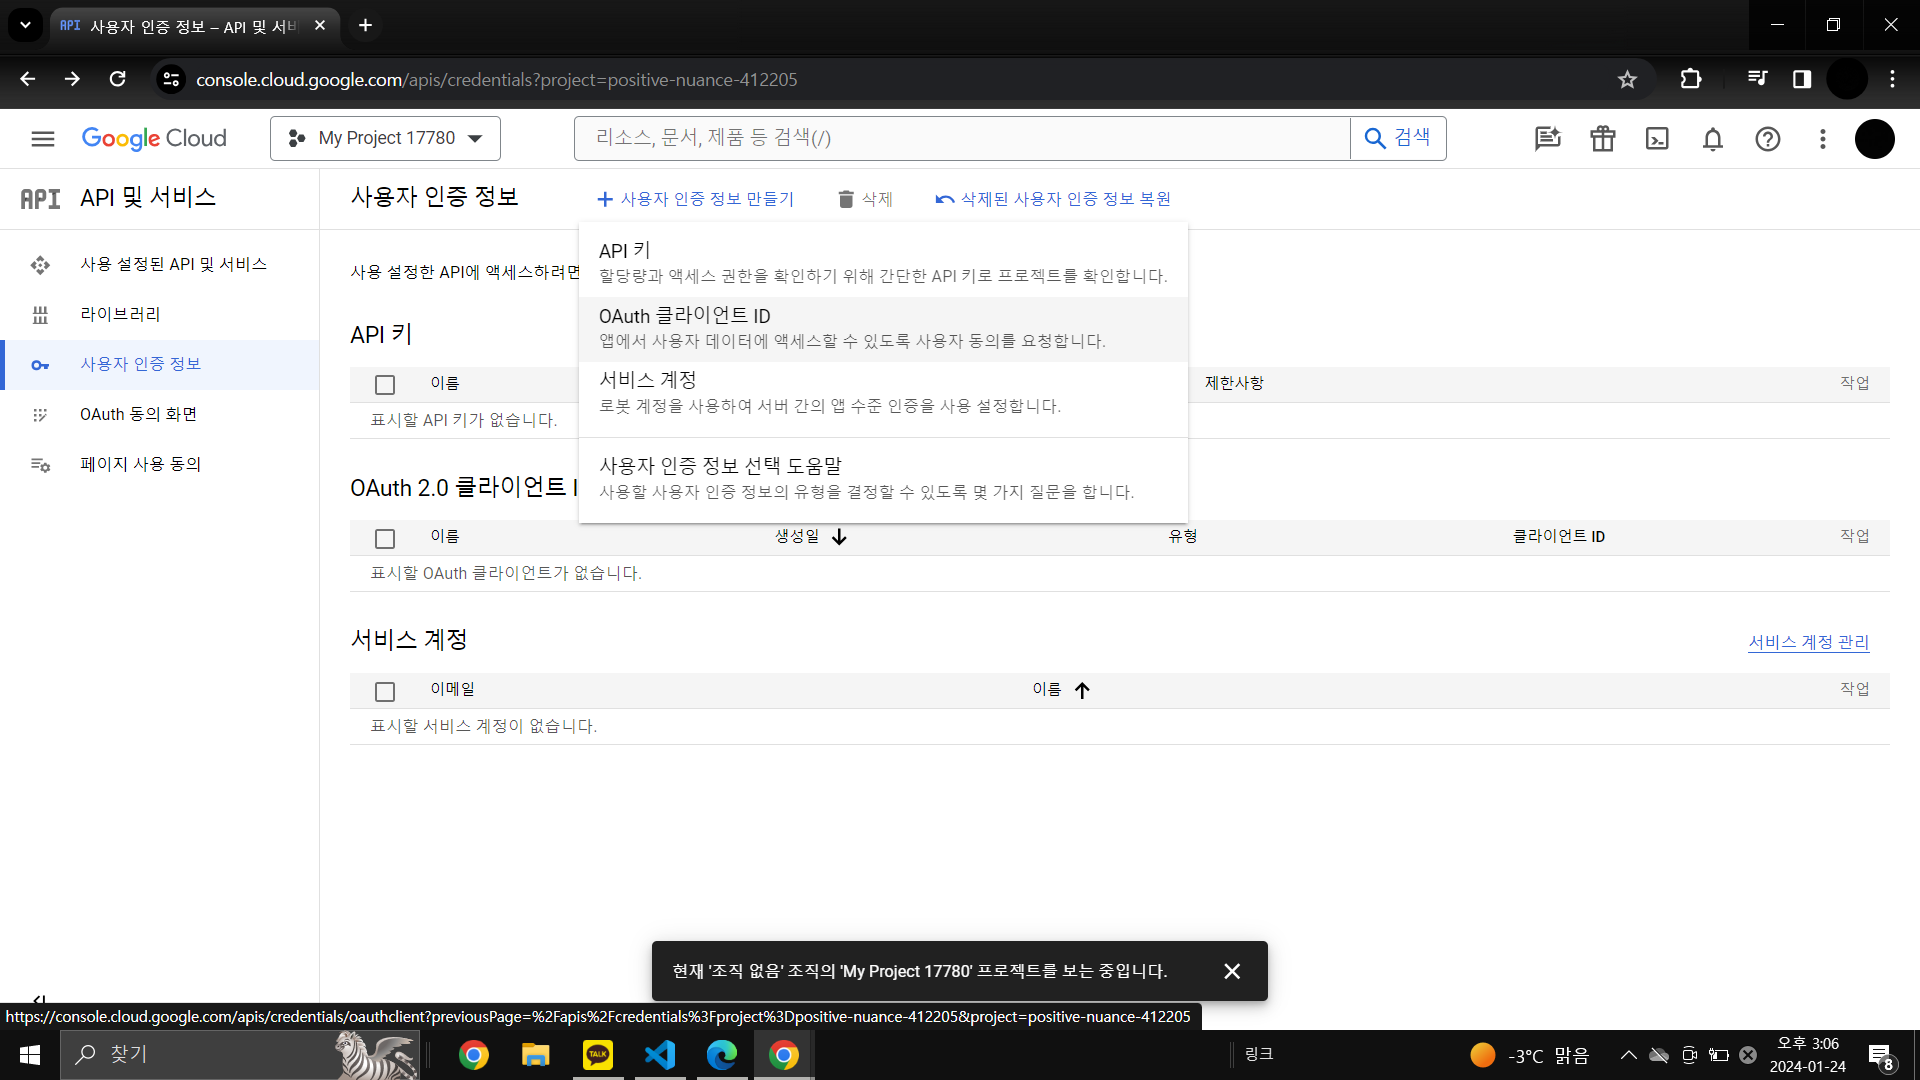Open the 서비스 계정 관리 link
The width and height of the screenshot is (1920, 1080).
point(1808,642)
